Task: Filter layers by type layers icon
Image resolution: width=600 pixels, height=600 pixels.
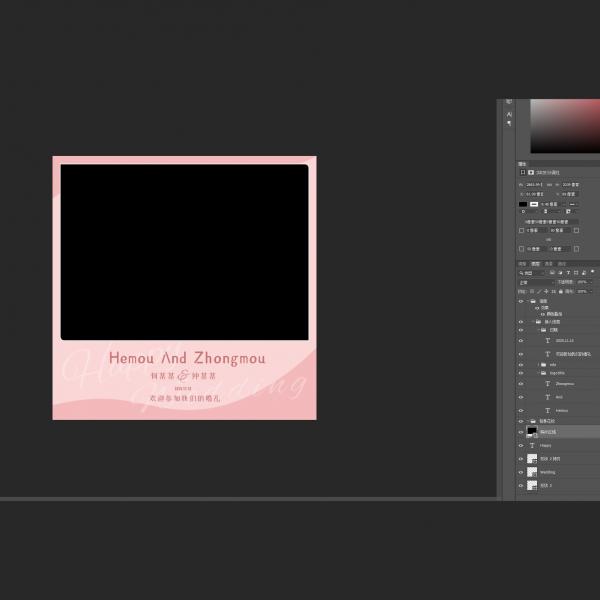Action: [568, 272]
